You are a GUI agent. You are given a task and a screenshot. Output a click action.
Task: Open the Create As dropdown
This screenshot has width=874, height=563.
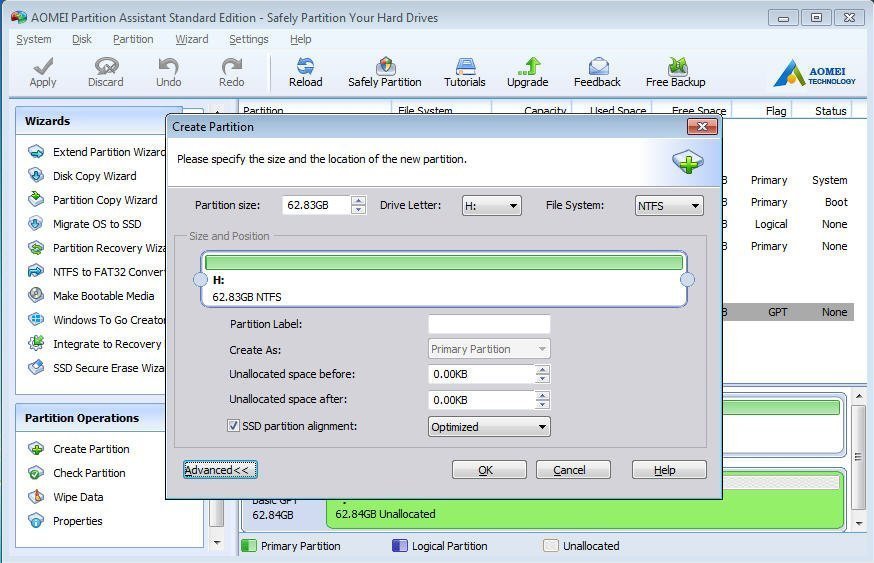tap(489, 349)
